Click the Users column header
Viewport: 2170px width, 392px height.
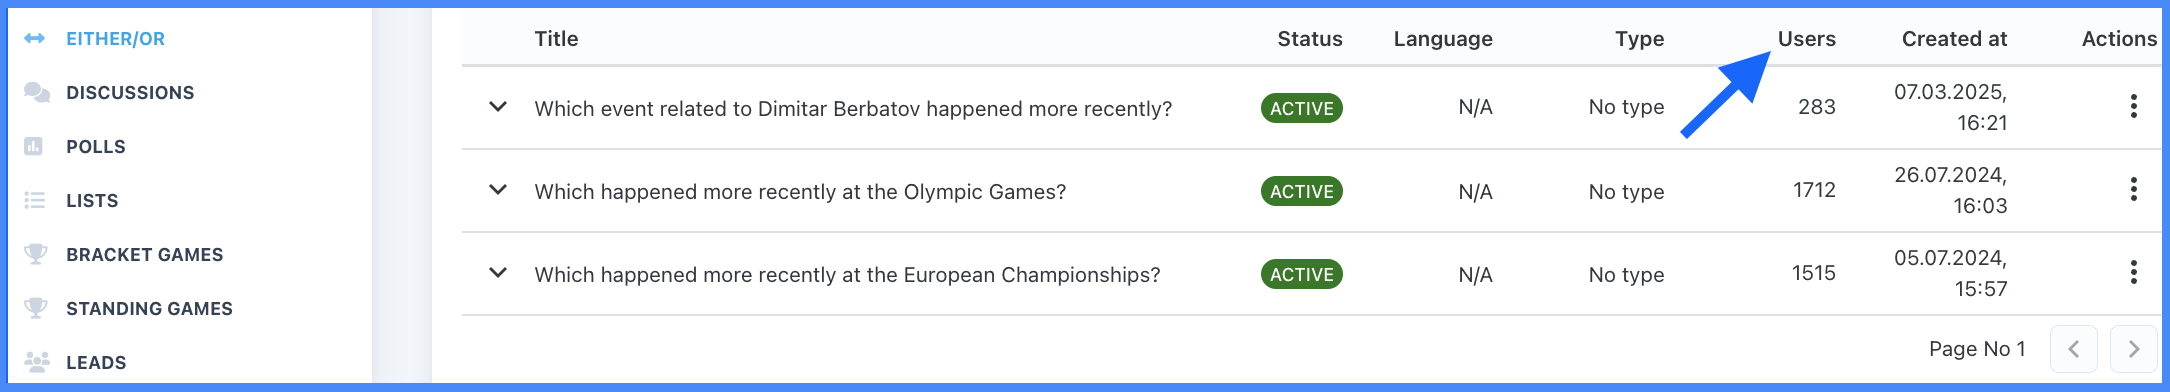pos(1806,39)
